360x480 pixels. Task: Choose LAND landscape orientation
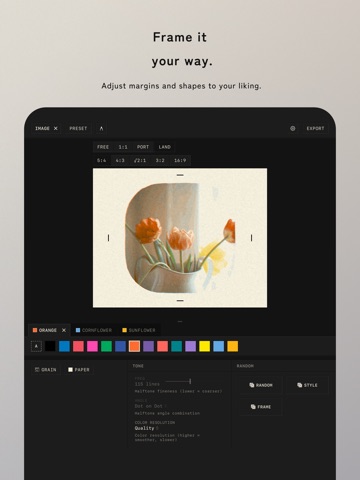click(x=165, y=147)
